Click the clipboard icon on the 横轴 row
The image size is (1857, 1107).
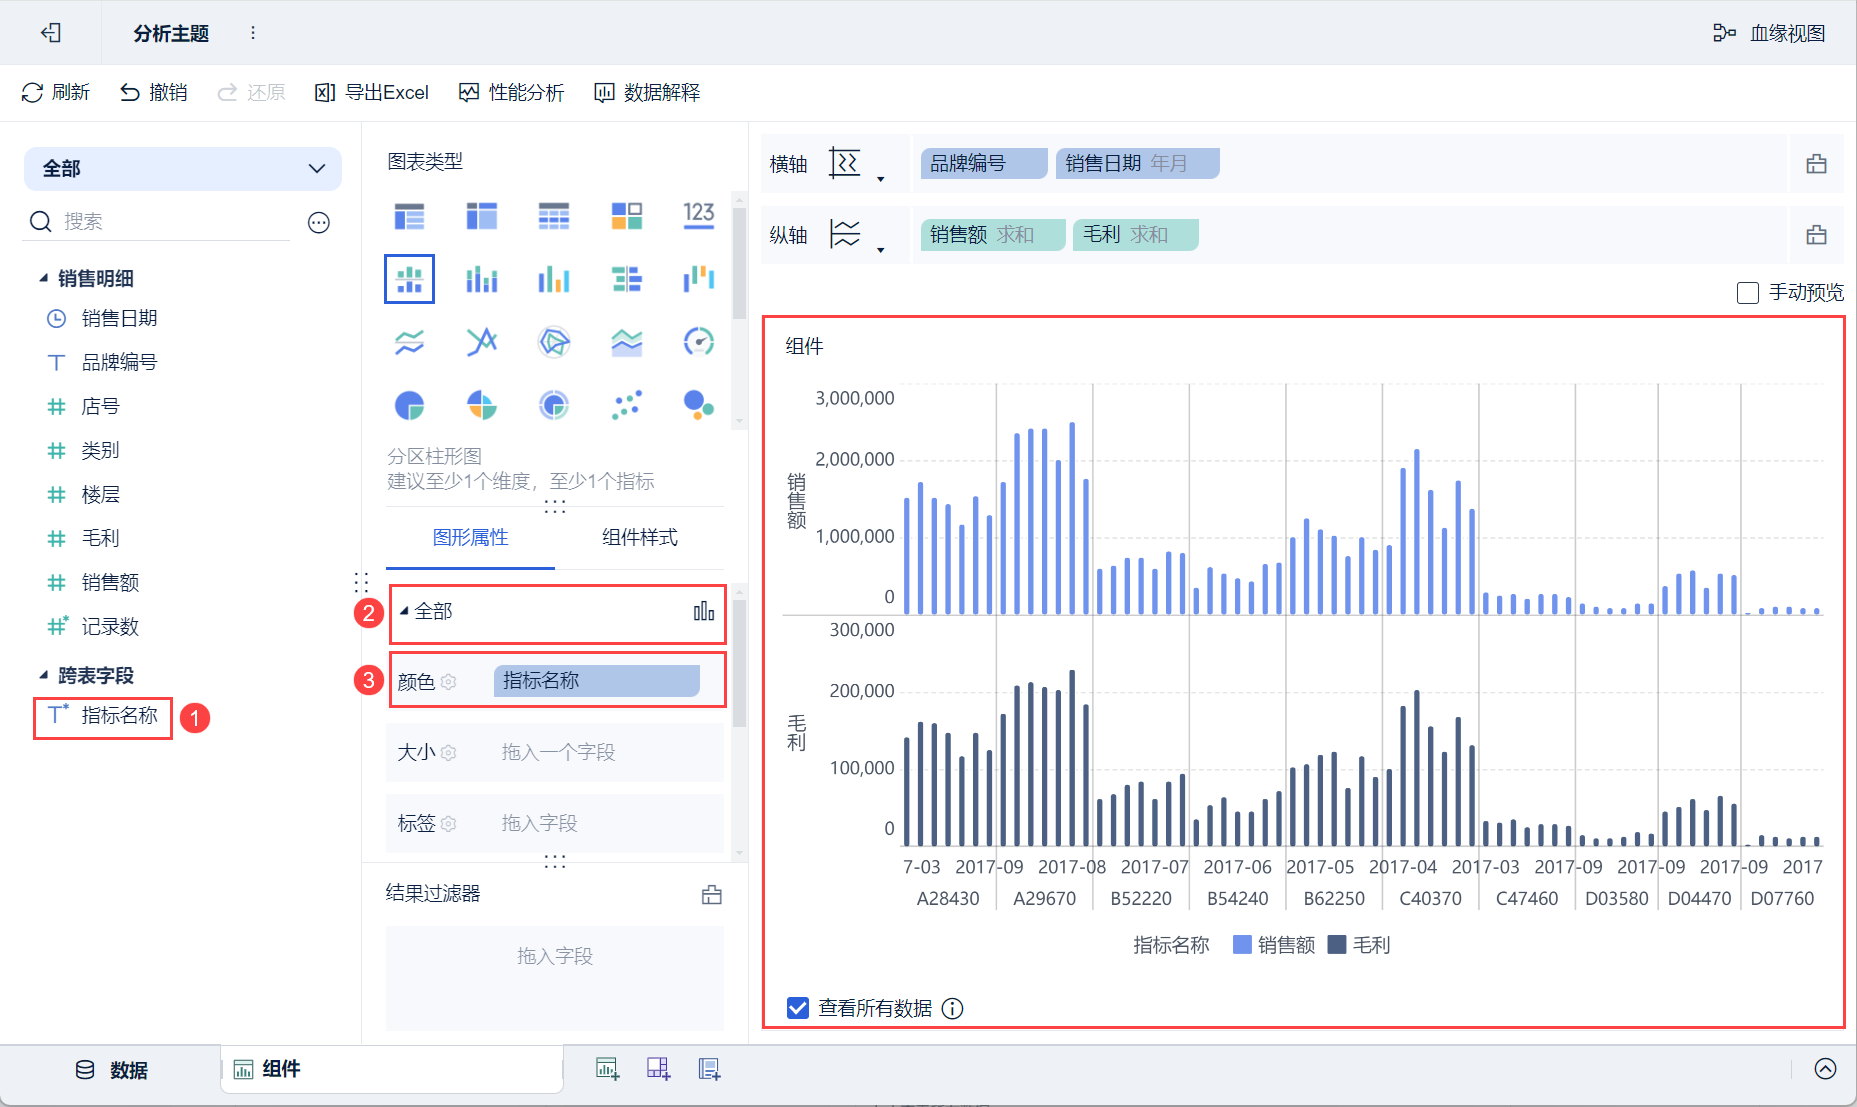[x=1816, y=164]
